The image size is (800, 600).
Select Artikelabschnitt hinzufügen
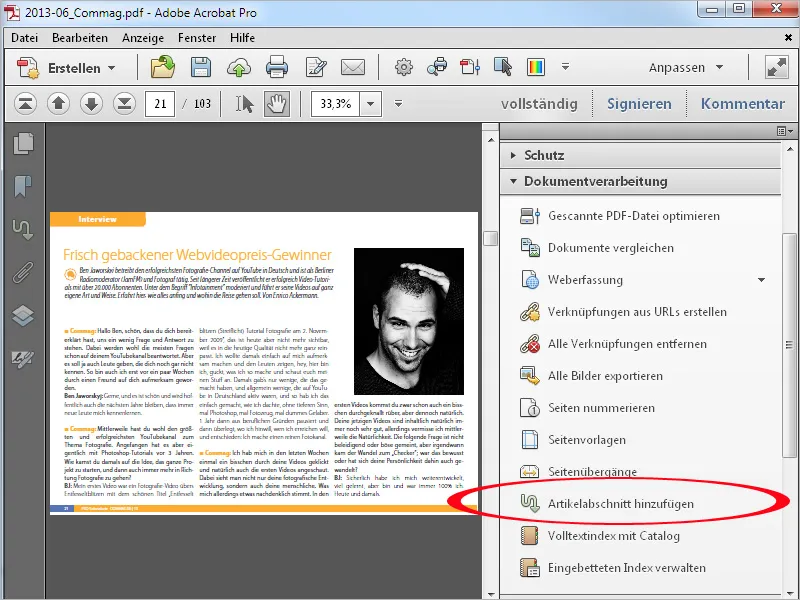click(620, 504)
